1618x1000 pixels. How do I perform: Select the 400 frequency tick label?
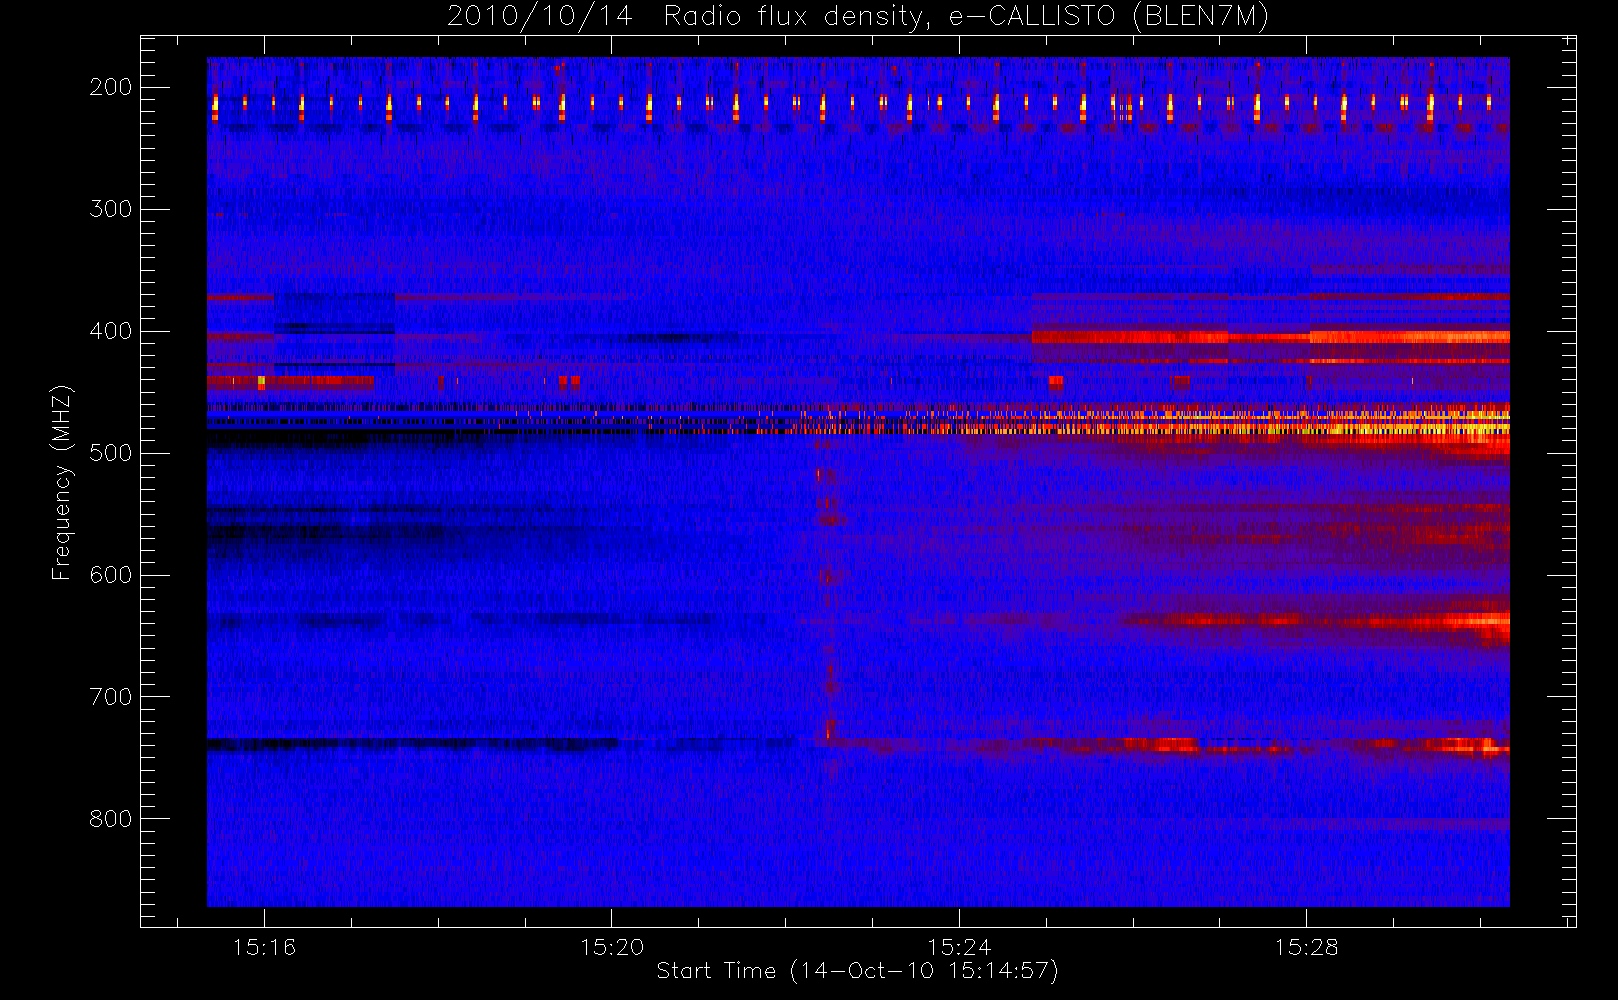click(111, 331)
